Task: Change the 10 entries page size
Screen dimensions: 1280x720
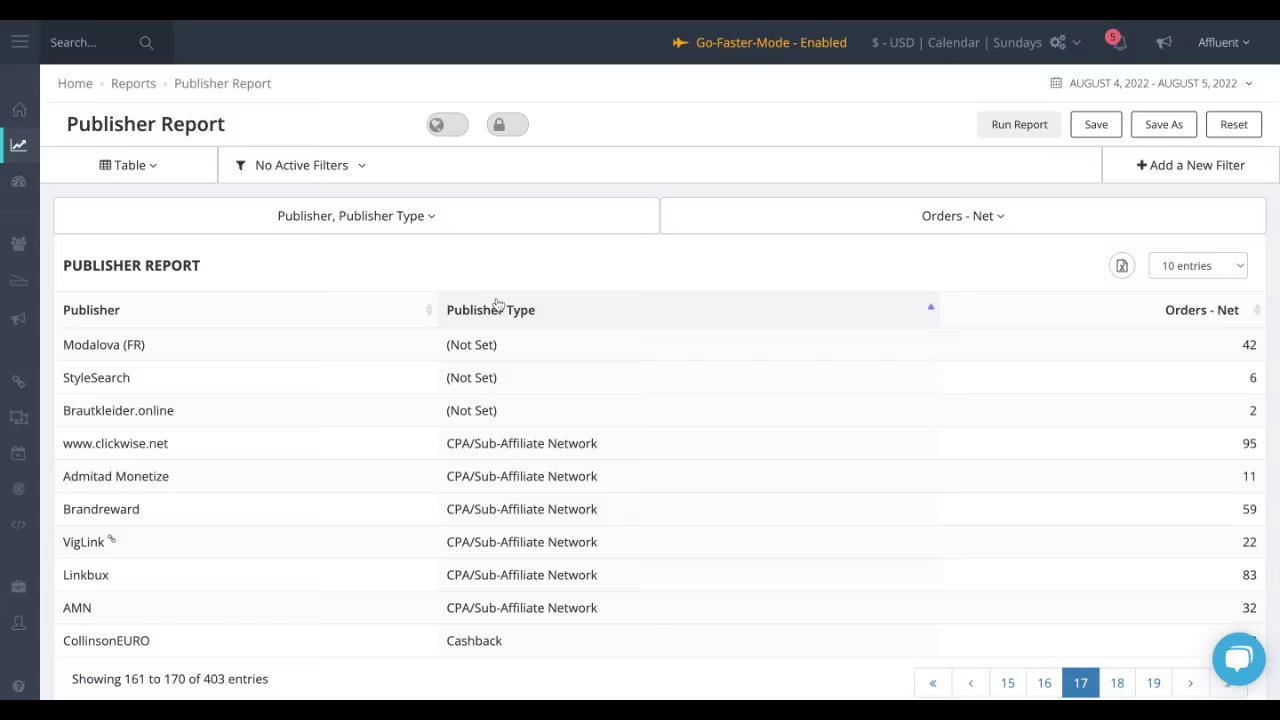Action: point(1198,266)
